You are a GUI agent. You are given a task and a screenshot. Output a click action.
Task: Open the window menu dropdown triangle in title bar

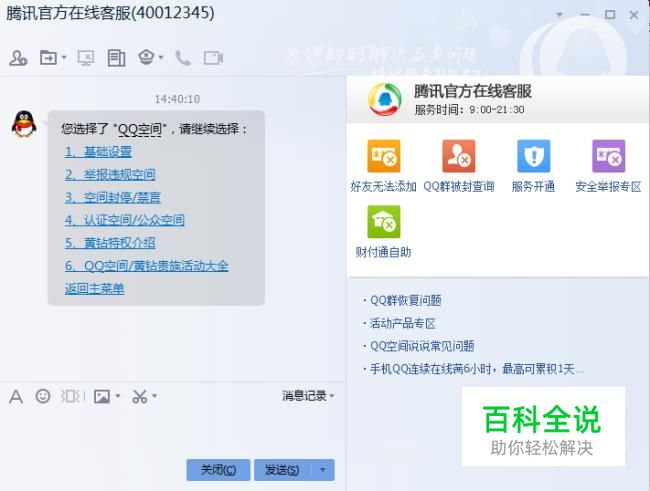point(559,15)
